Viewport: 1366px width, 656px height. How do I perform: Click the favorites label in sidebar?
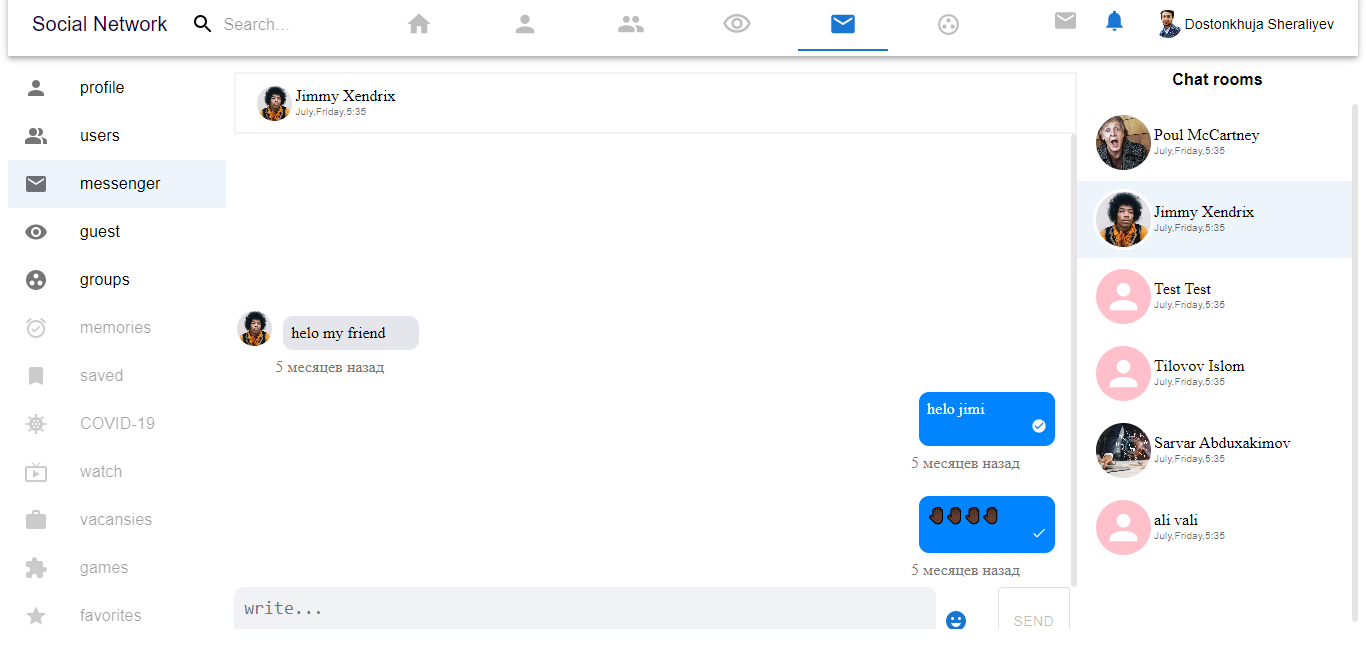point(110,616)
